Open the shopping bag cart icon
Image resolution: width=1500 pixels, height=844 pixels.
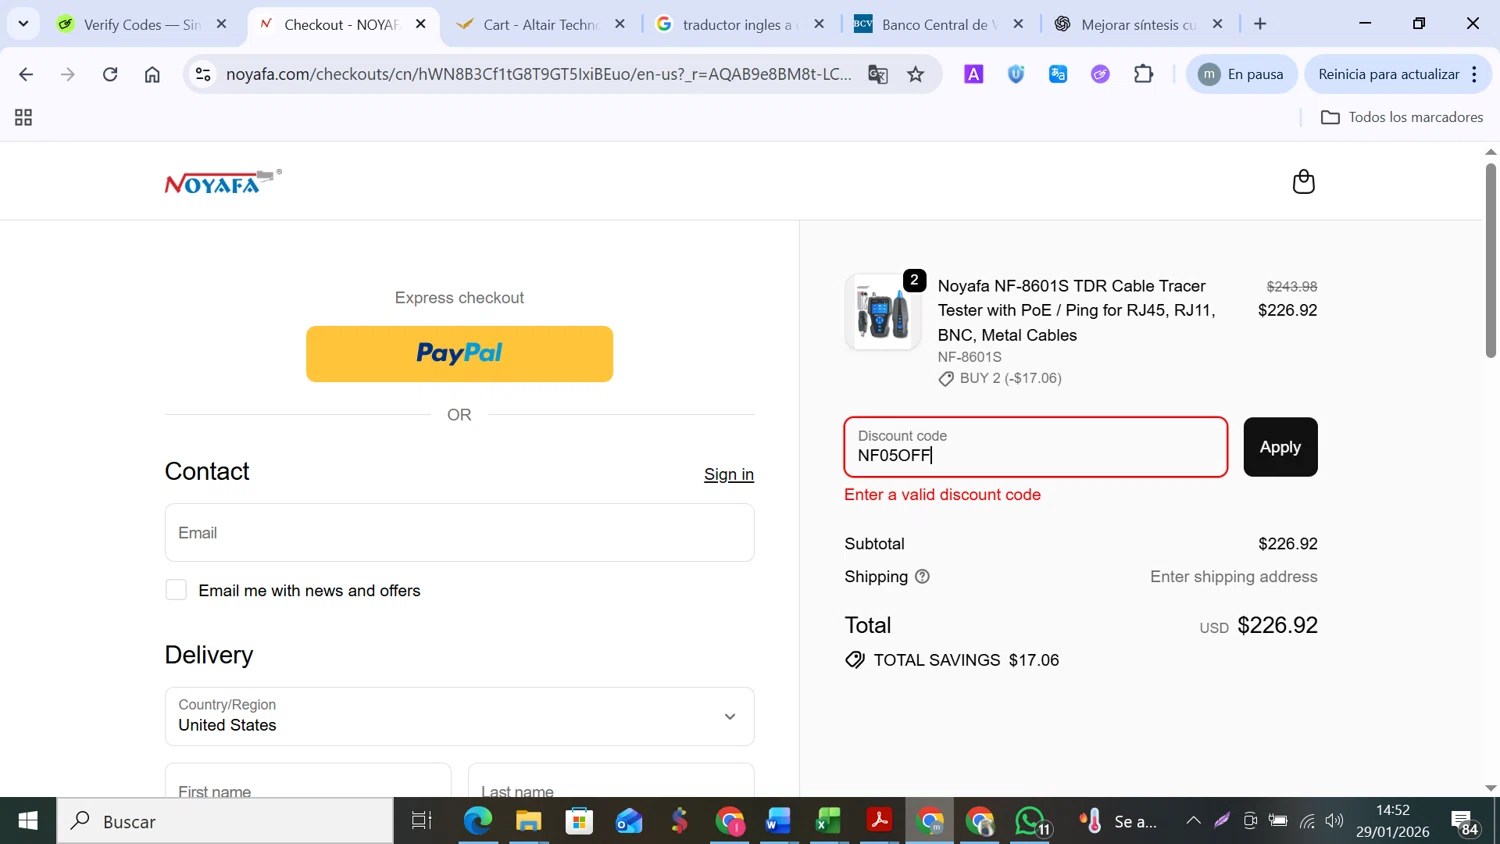[1303, 182]
